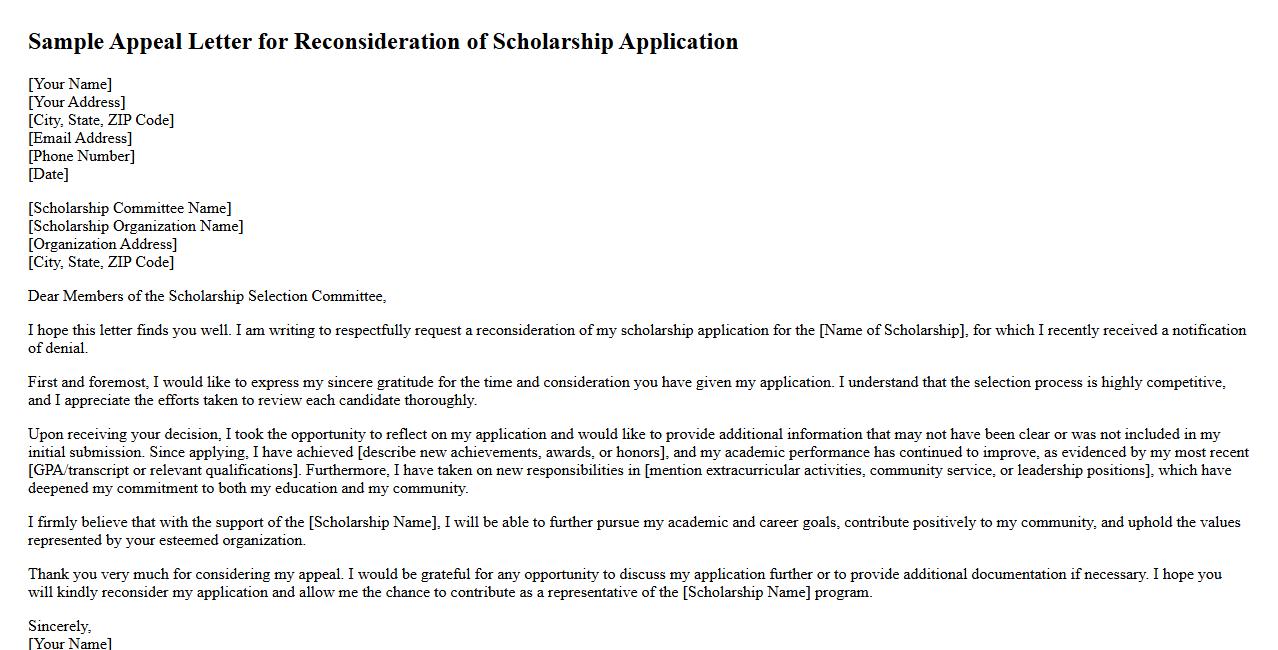Click the [Scholarship Committee Name] line
The height and width of the screenshot is (650, 1278).
pos(130,208)
